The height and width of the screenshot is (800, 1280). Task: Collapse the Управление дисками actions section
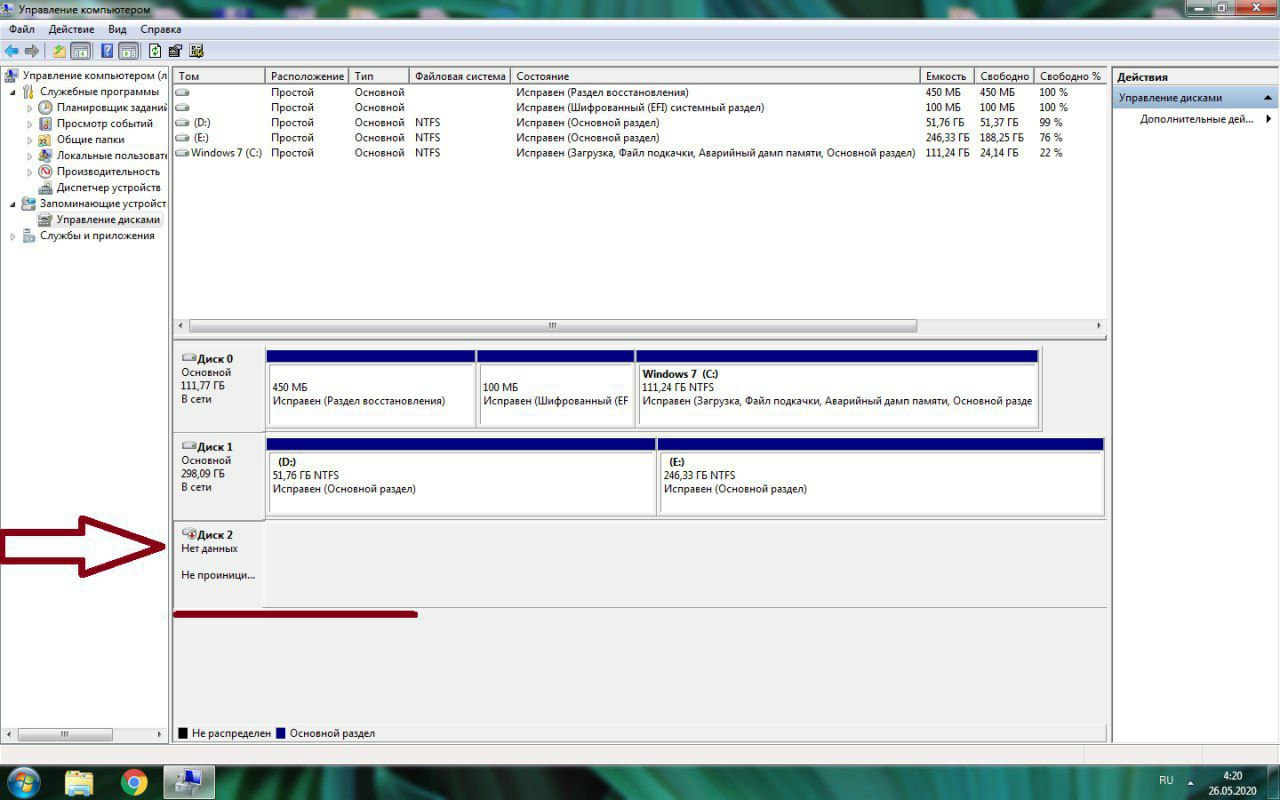[1268, 98]
